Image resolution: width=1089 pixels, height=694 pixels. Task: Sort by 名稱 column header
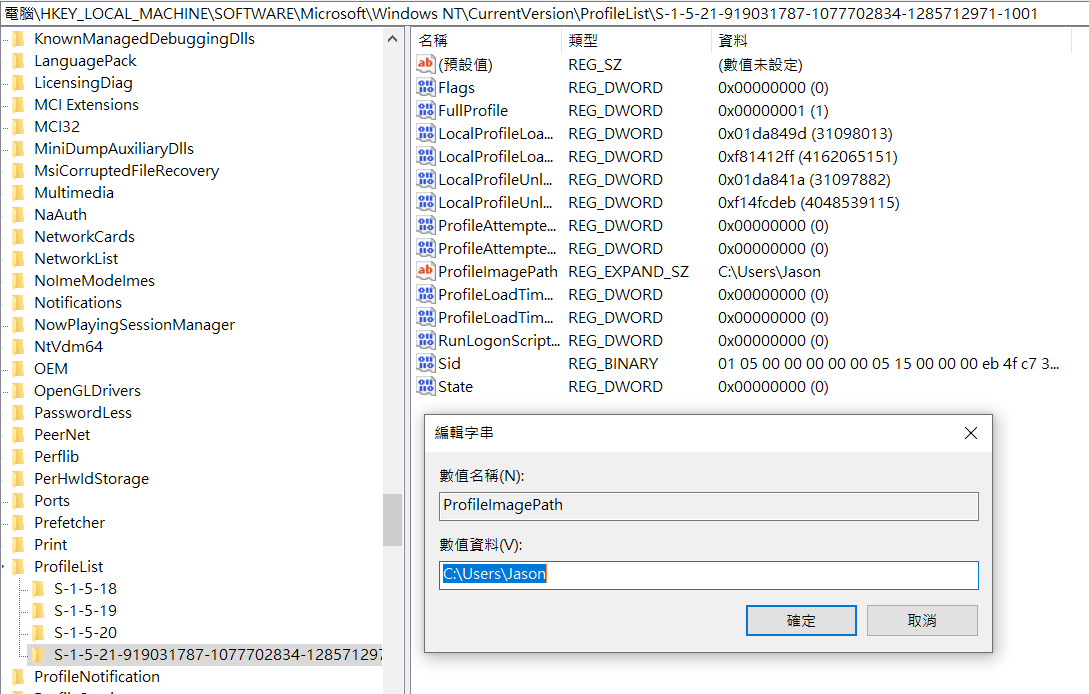pos(434,41)
